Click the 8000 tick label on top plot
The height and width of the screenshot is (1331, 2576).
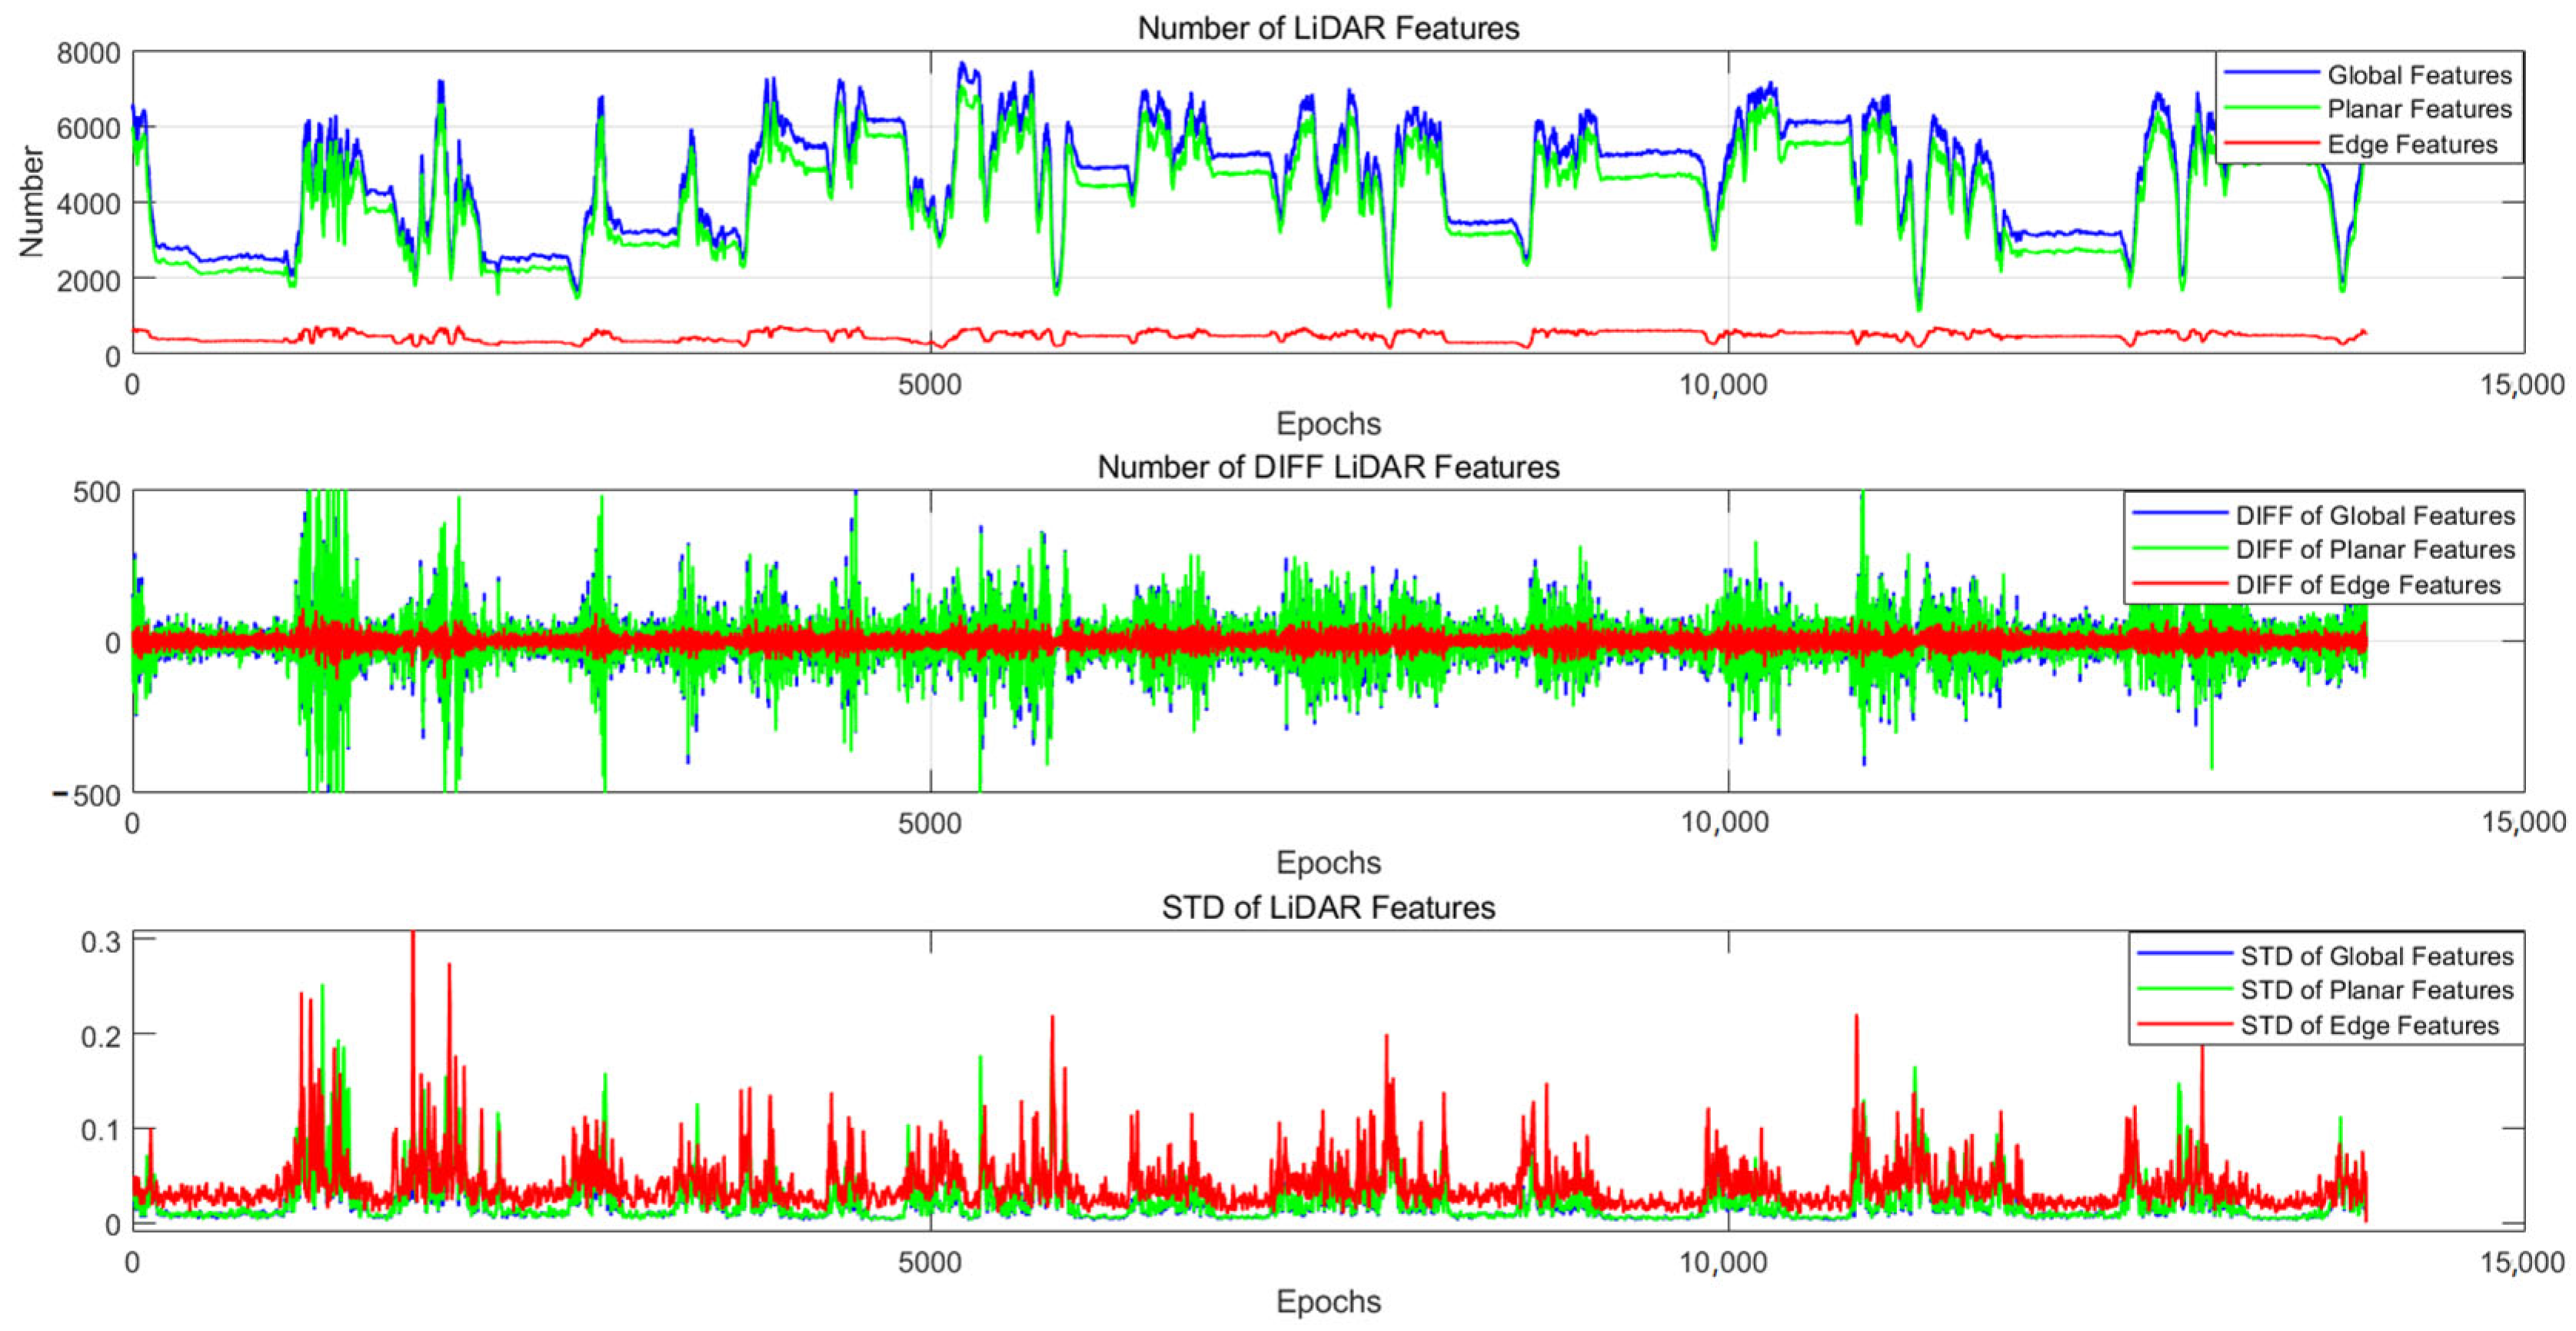point(88,53)
